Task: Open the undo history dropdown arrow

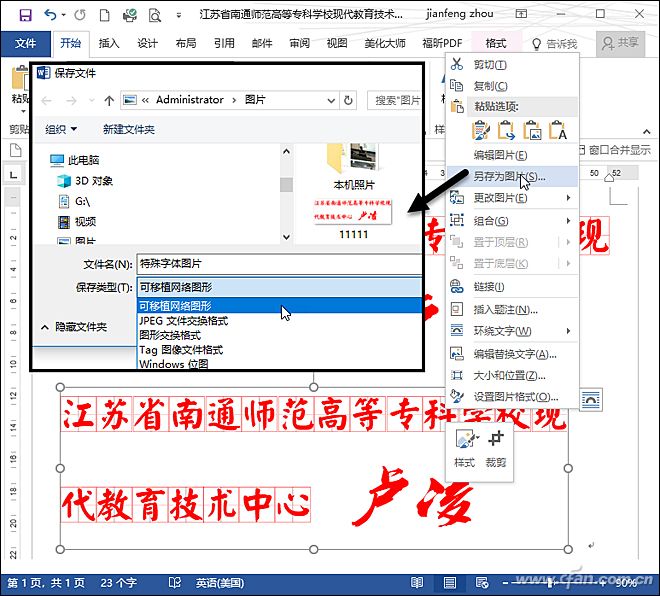Action: pyautogui.click(x=64, y=15)
